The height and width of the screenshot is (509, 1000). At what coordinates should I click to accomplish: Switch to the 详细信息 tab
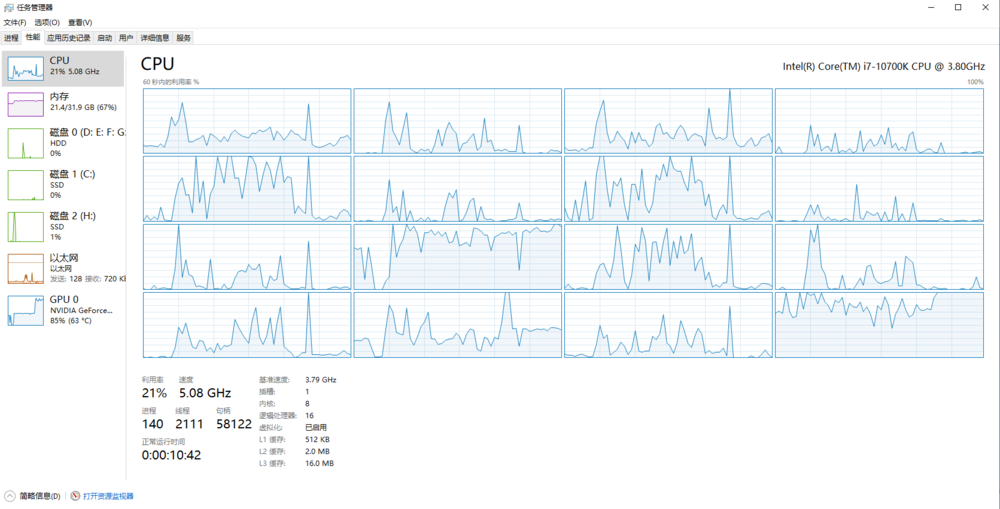pos(155,38)
